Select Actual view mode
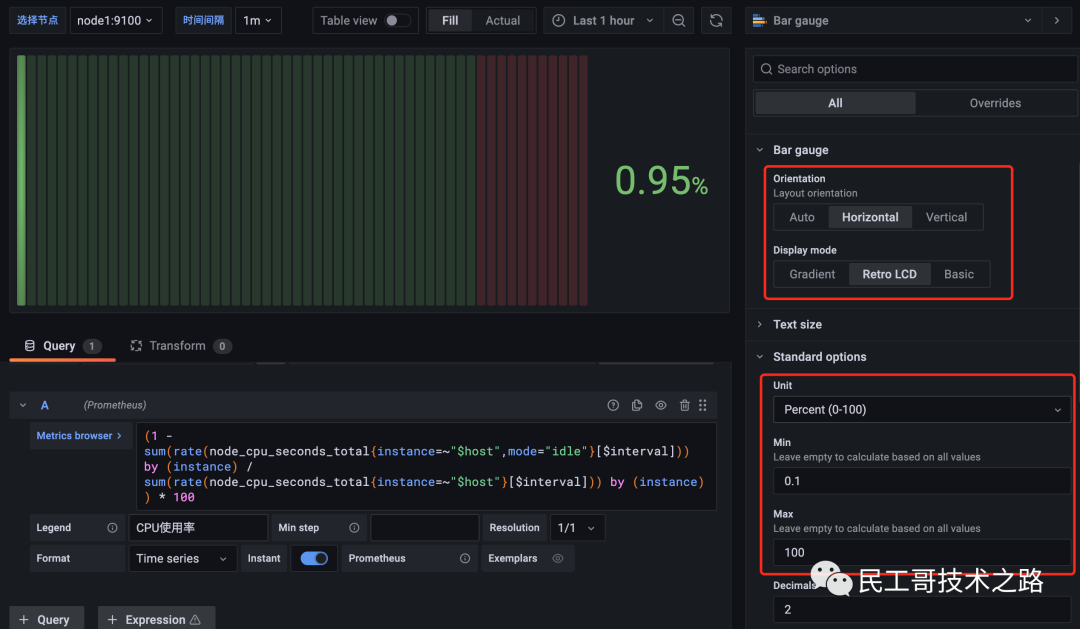The image size is (1080, 629). point(503,21)
